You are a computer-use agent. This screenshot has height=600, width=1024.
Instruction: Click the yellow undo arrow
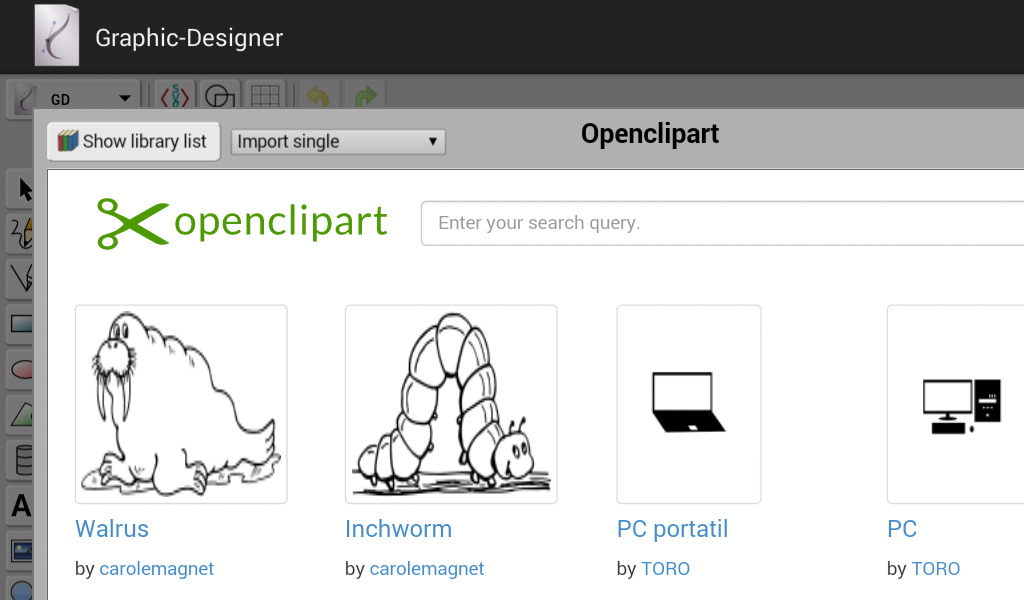[317, 97]
